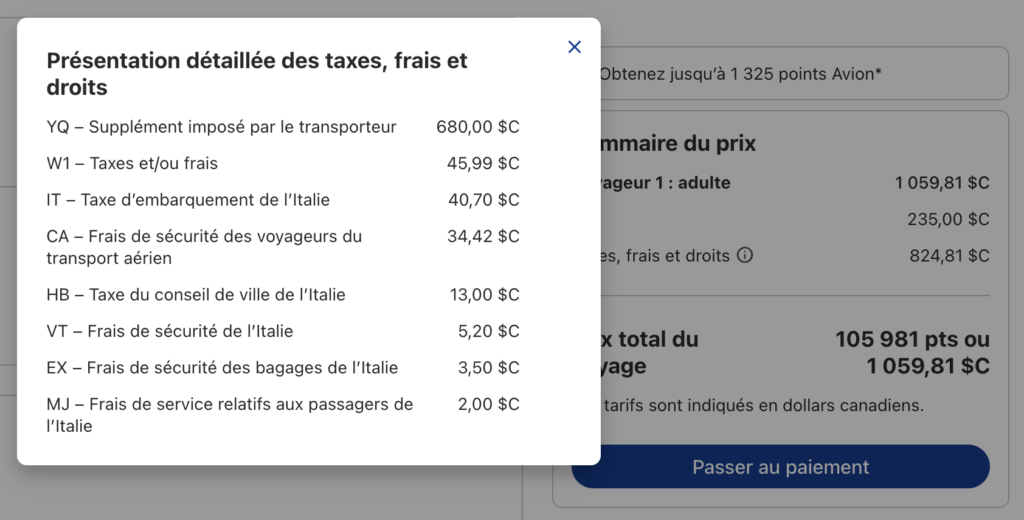
Task: Click the EX Italy baggage security fee label
Action: (x=222, y=367)
